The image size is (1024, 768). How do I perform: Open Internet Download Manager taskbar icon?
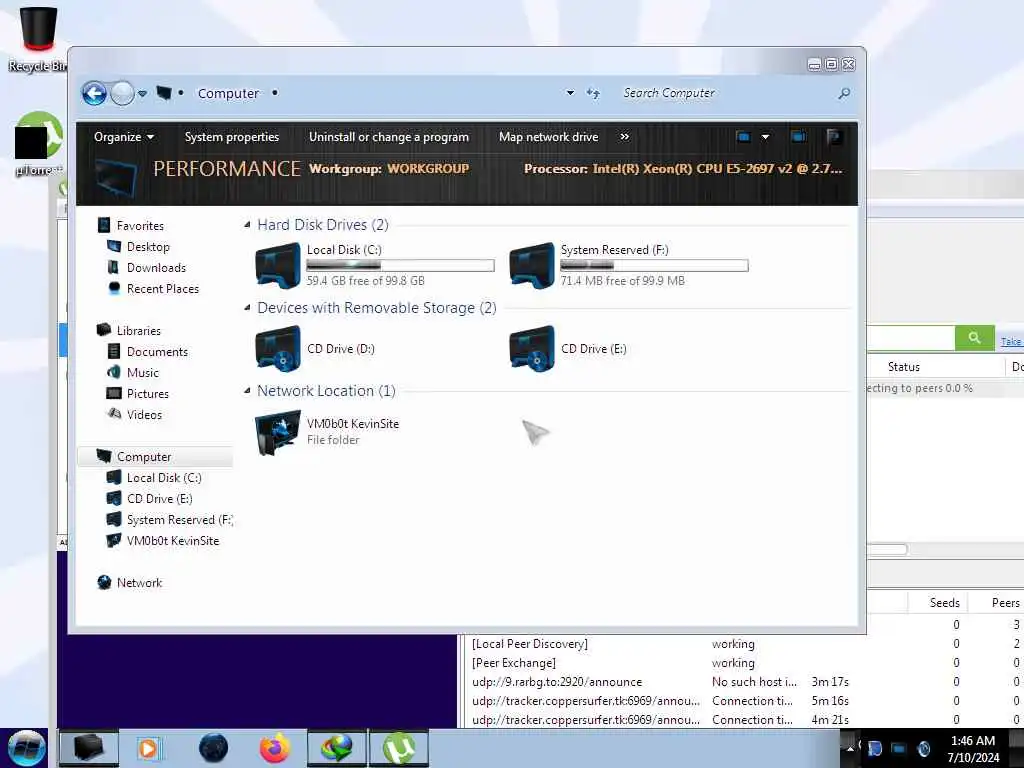pos(337,748)
